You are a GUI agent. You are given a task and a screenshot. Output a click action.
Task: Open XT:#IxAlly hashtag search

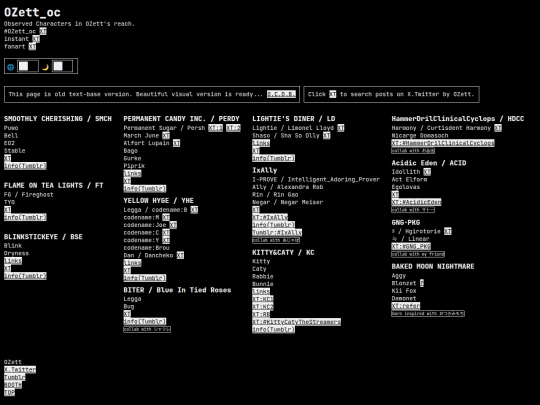pos(270,217)
